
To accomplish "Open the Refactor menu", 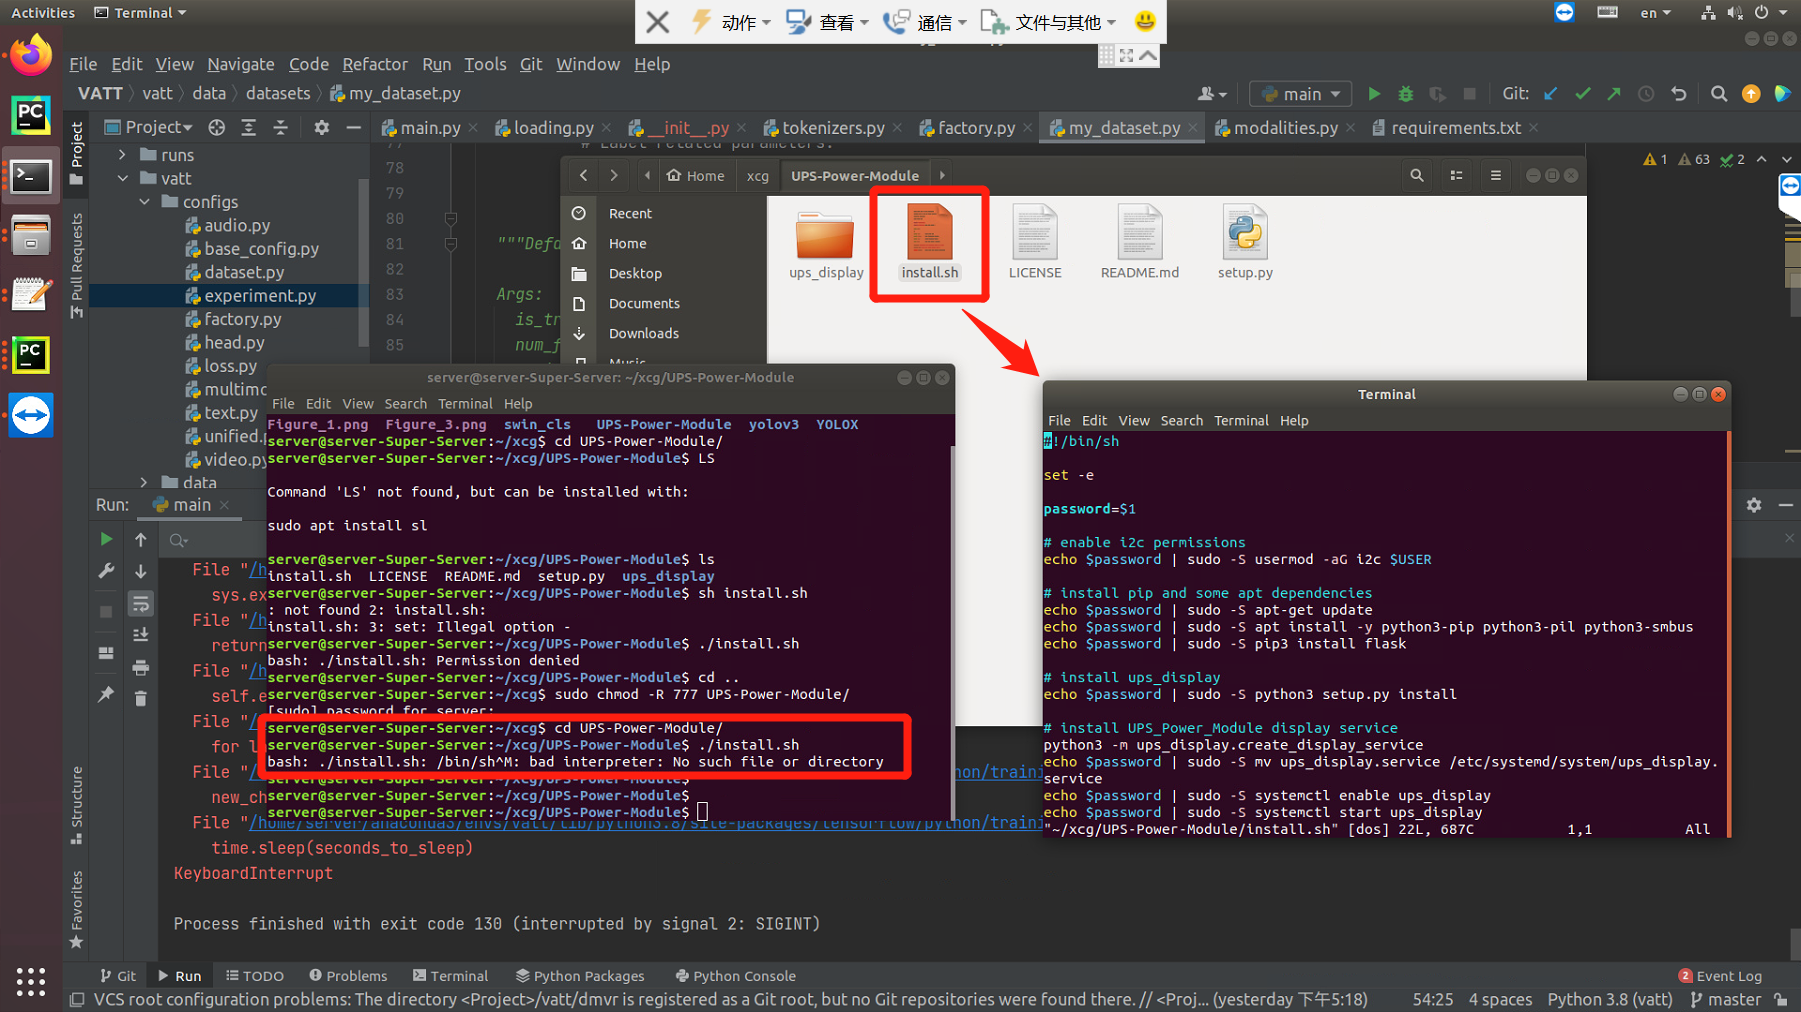I will coord(375,63).
